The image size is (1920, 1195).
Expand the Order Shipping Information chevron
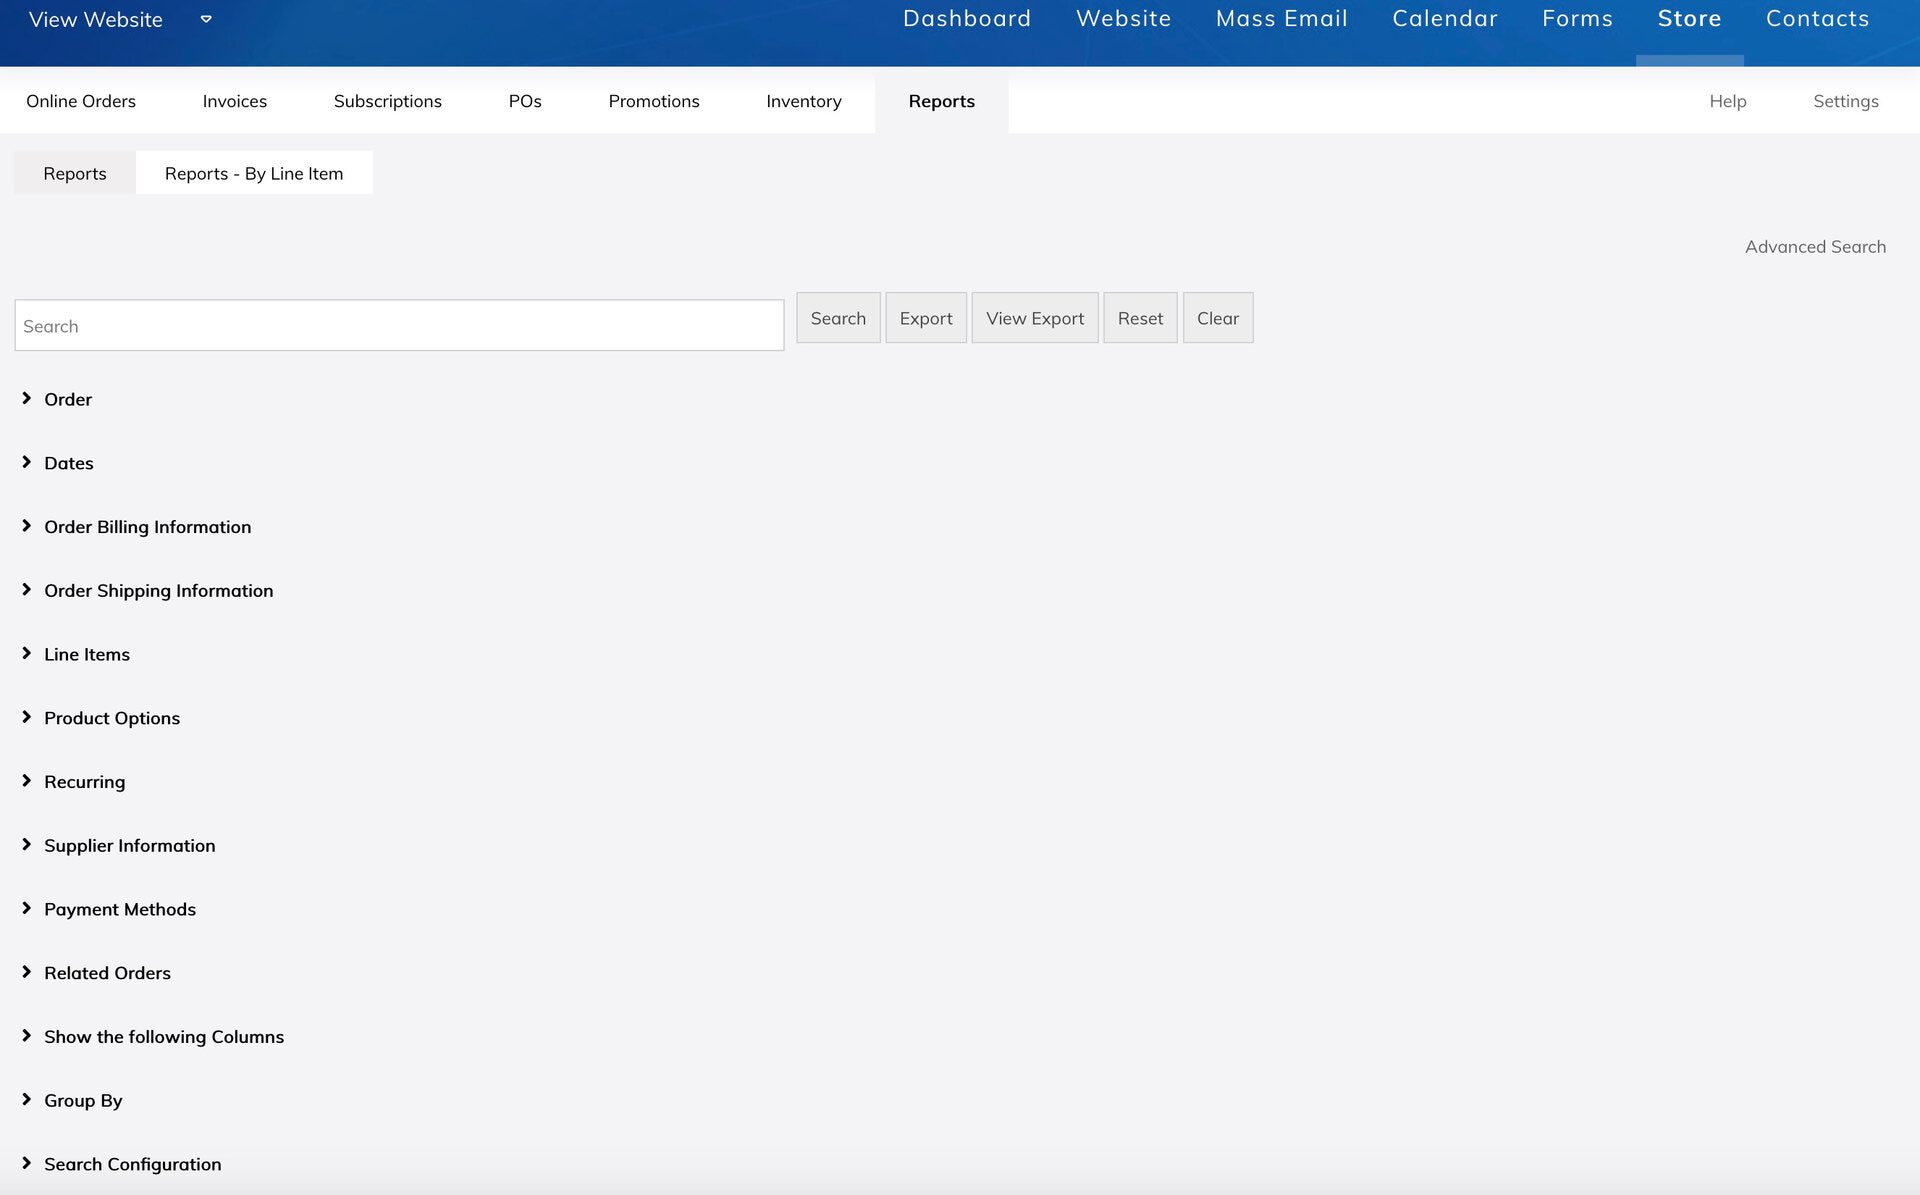27,590
